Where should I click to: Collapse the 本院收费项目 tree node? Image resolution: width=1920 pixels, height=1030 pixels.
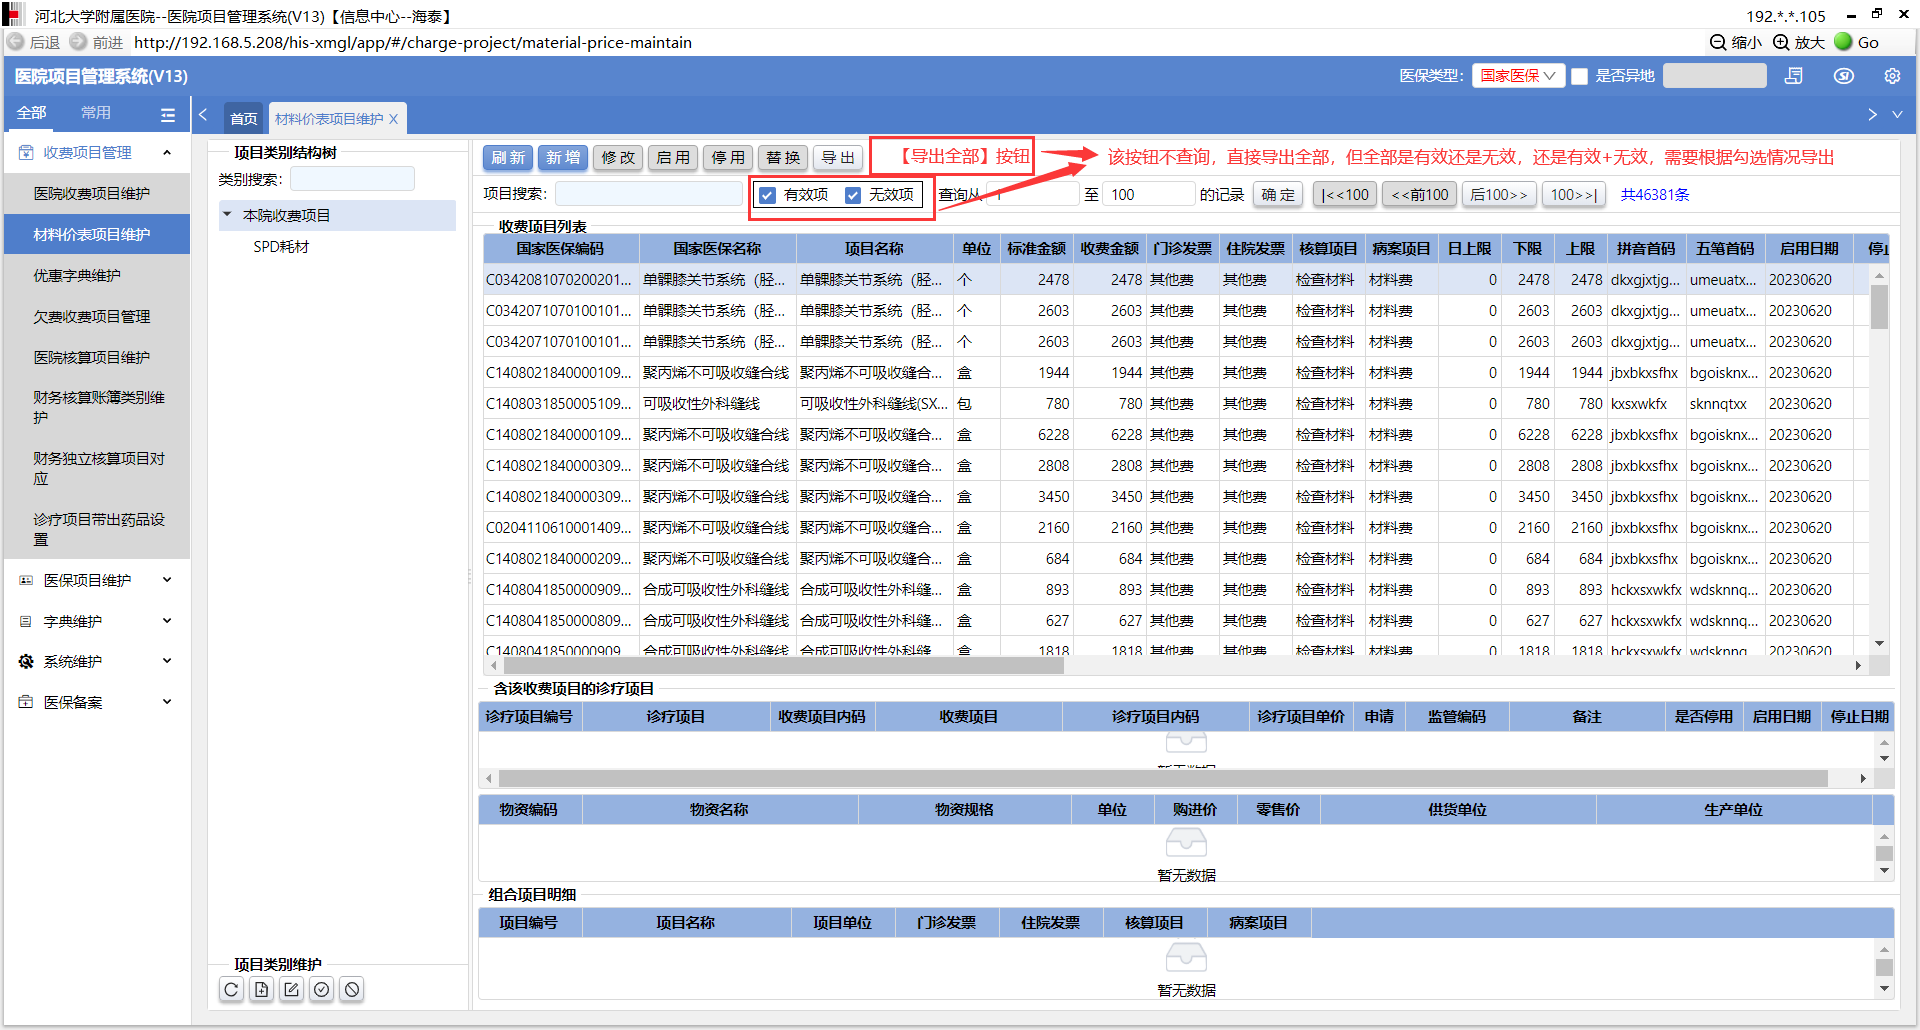point(228,215)
